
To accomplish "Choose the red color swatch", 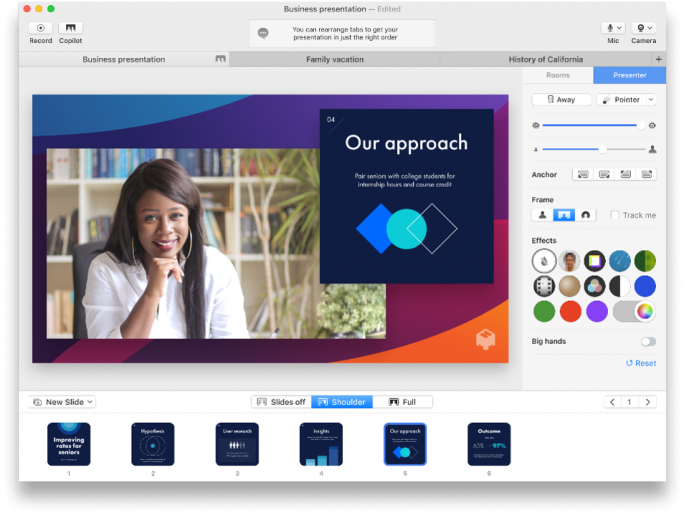I will point(570,311).
